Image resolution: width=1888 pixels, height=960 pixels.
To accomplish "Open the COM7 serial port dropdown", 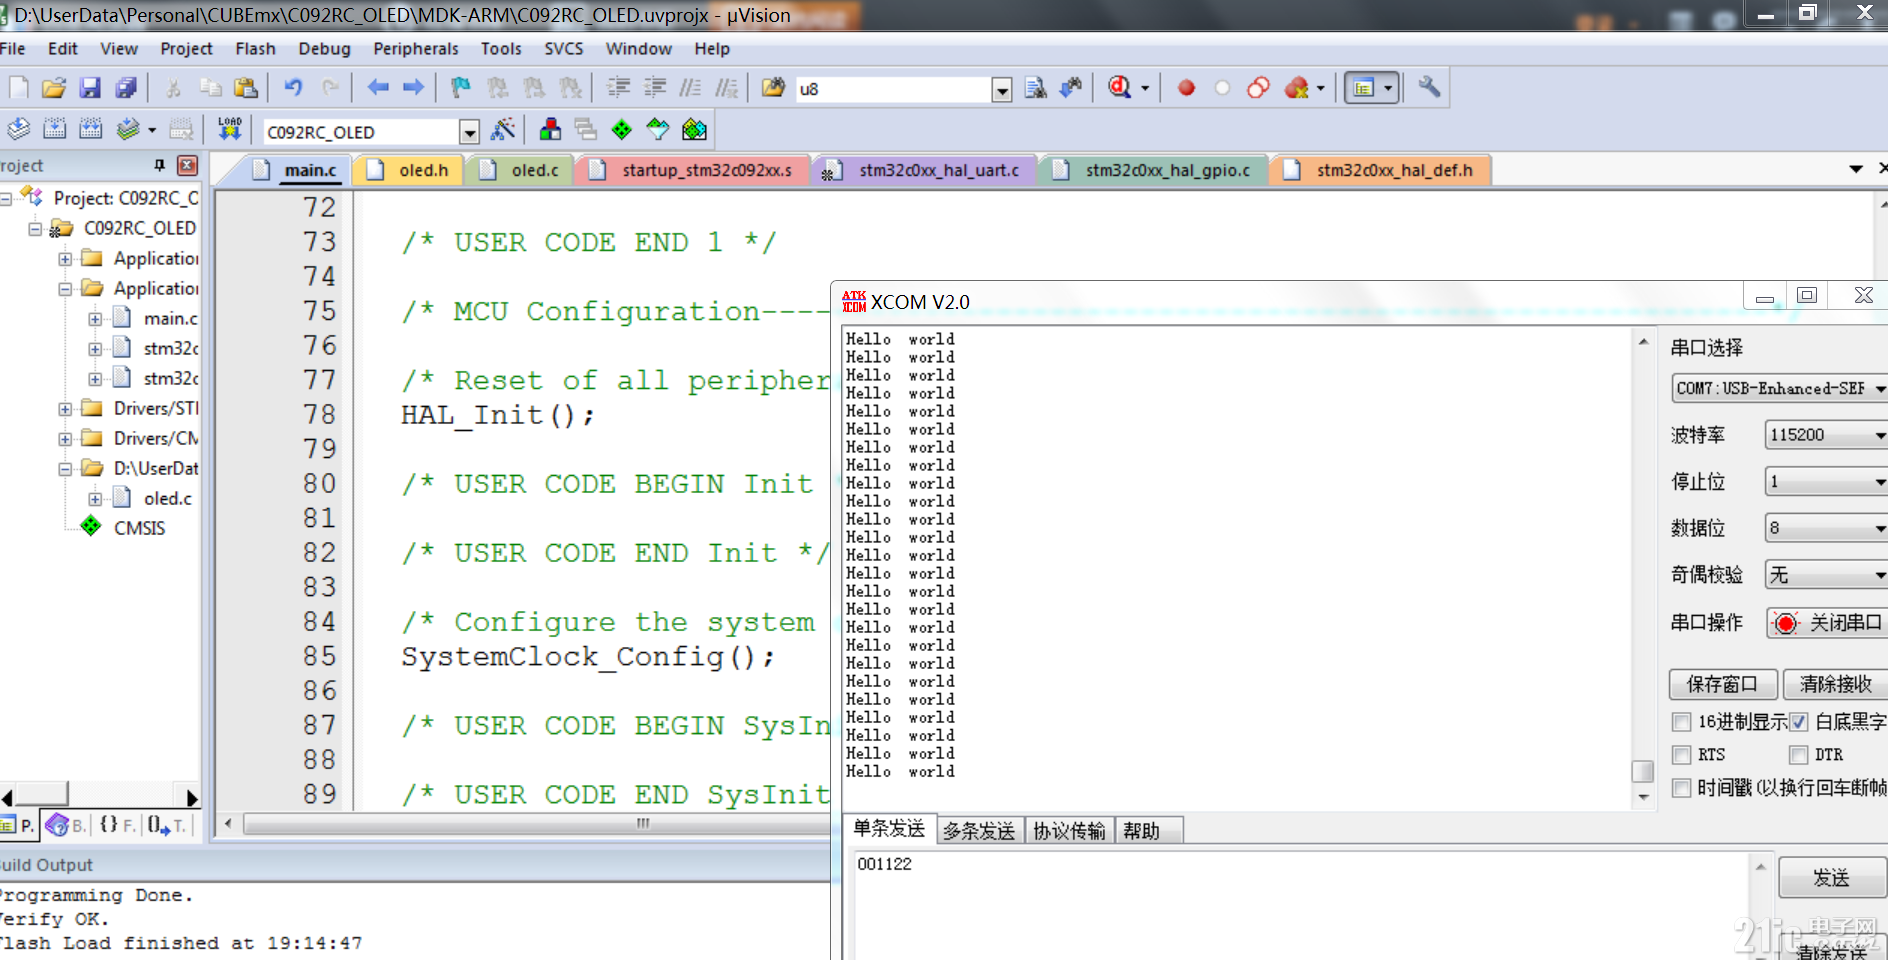I will (1779, 388).
